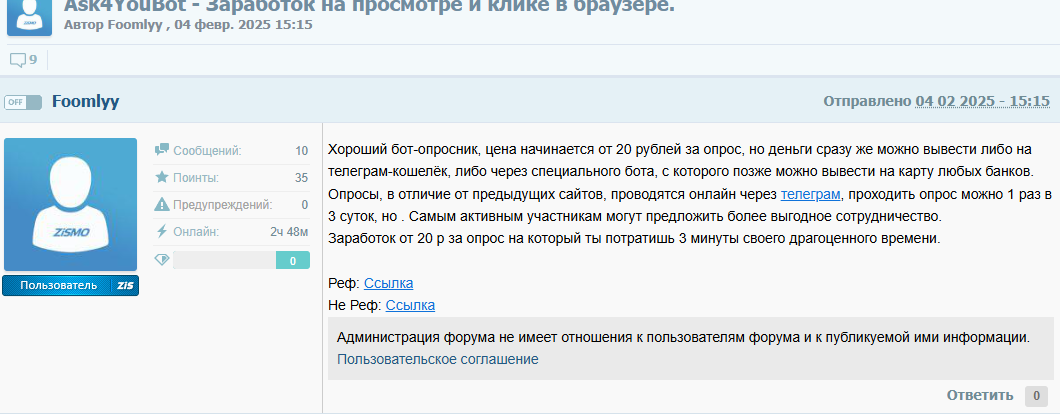1060x414 pixels.
Task: Click the OFF status indicator near Foomlyy
Action: (x=23, y=102)
